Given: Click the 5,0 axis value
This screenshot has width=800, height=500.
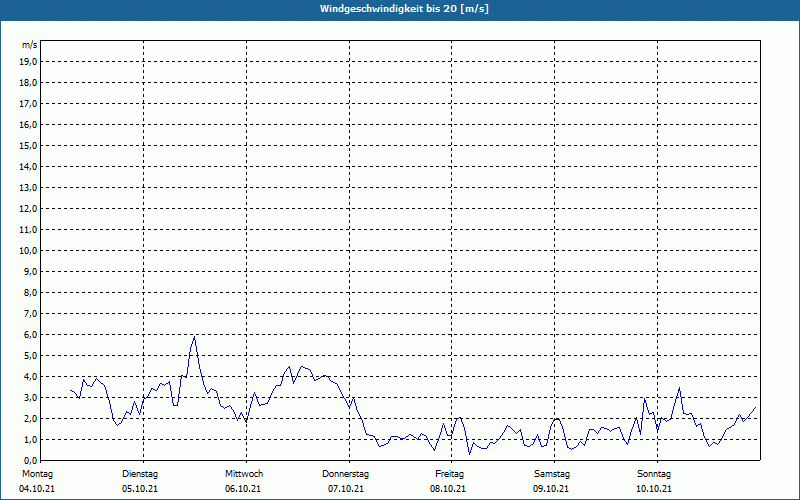Looking at the screenshot, I should tap(30, 356).
